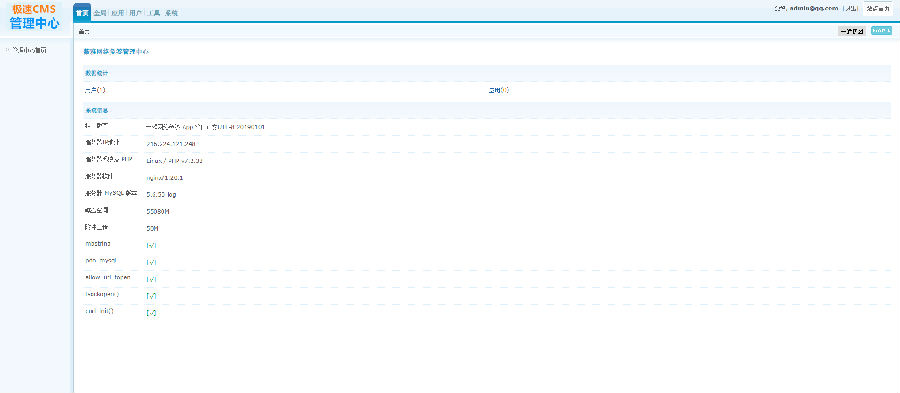900x393 pixels.
Task: Click the 极速CMS 管理中心 logo
Action: pos(34,16)
